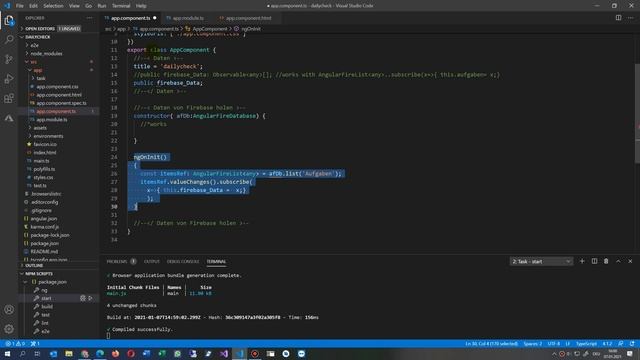
Task: Open the File menu
Action: click(x=20, y=6)
